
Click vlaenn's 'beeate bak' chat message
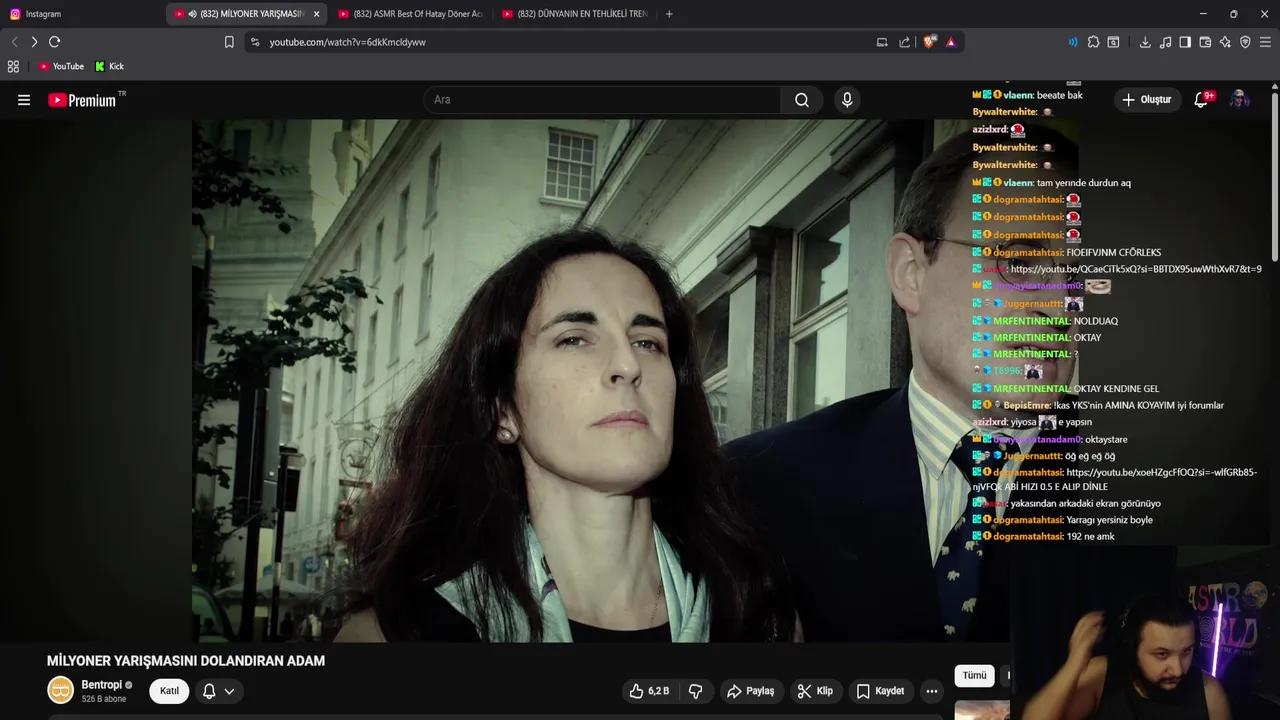1028,95
